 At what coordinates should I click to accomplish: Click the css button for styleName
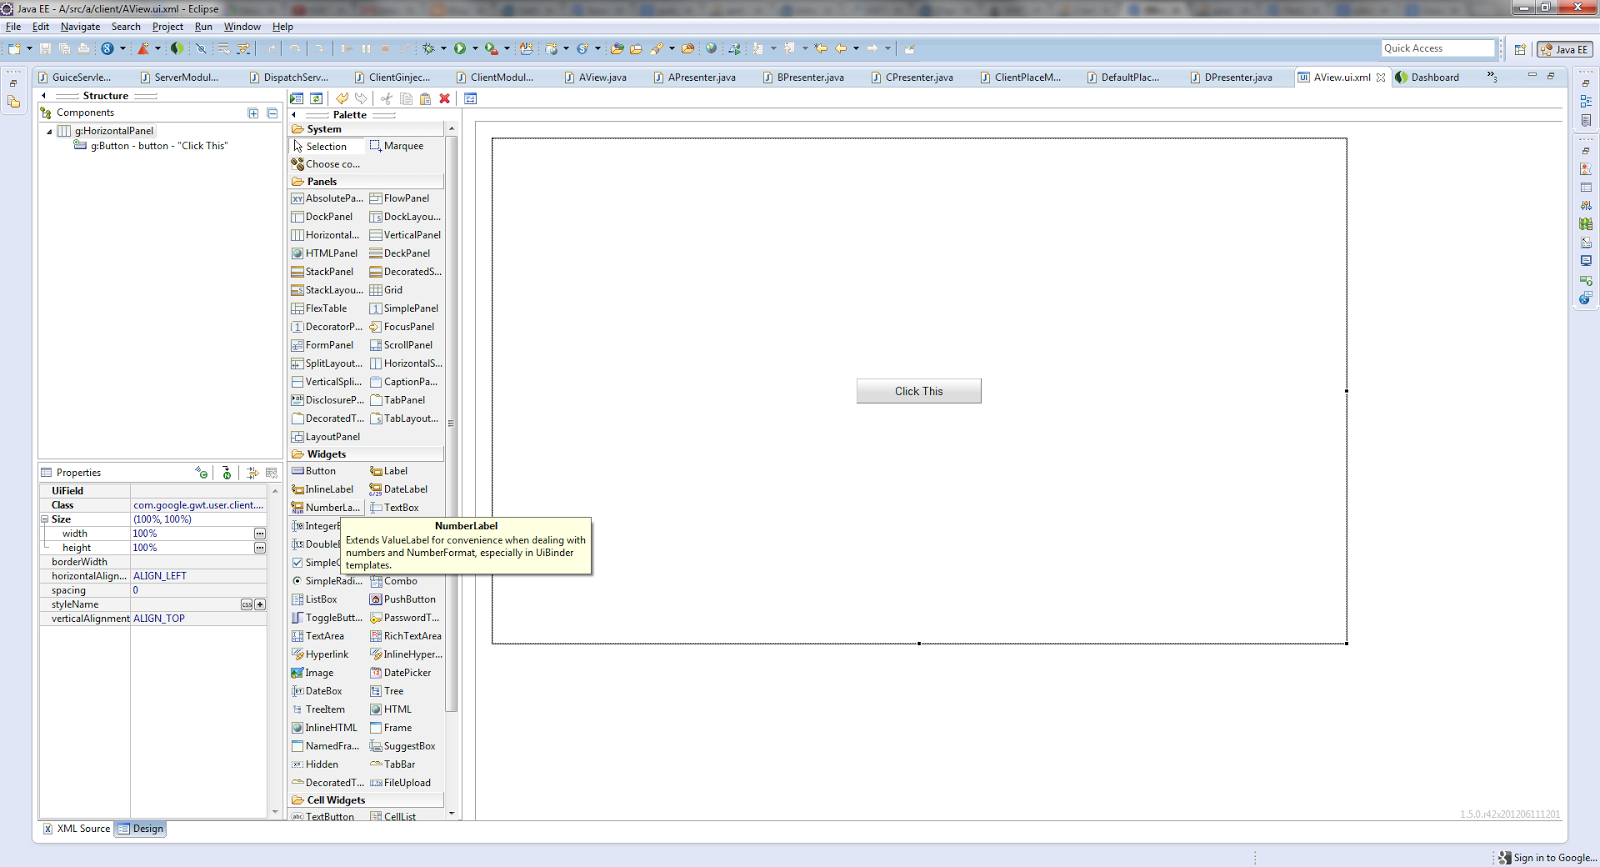click(247, 605)
